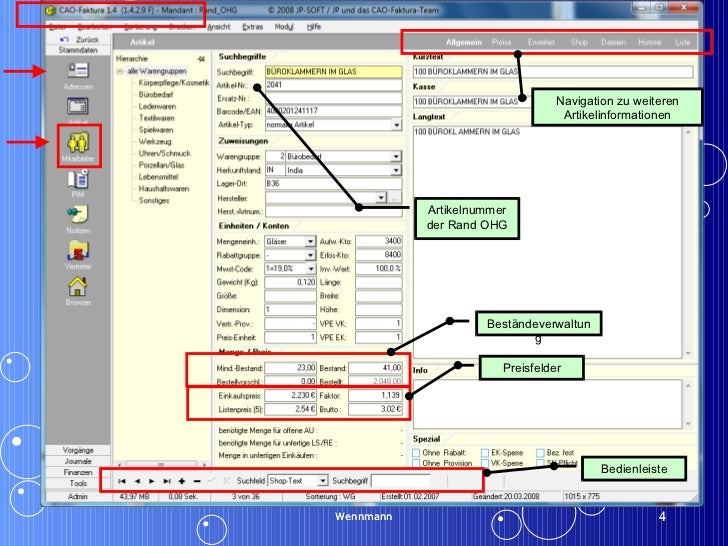Open the Extras menu
This screenshot has width=728, height=546.
pyautogui.click(x=253, y=27)
